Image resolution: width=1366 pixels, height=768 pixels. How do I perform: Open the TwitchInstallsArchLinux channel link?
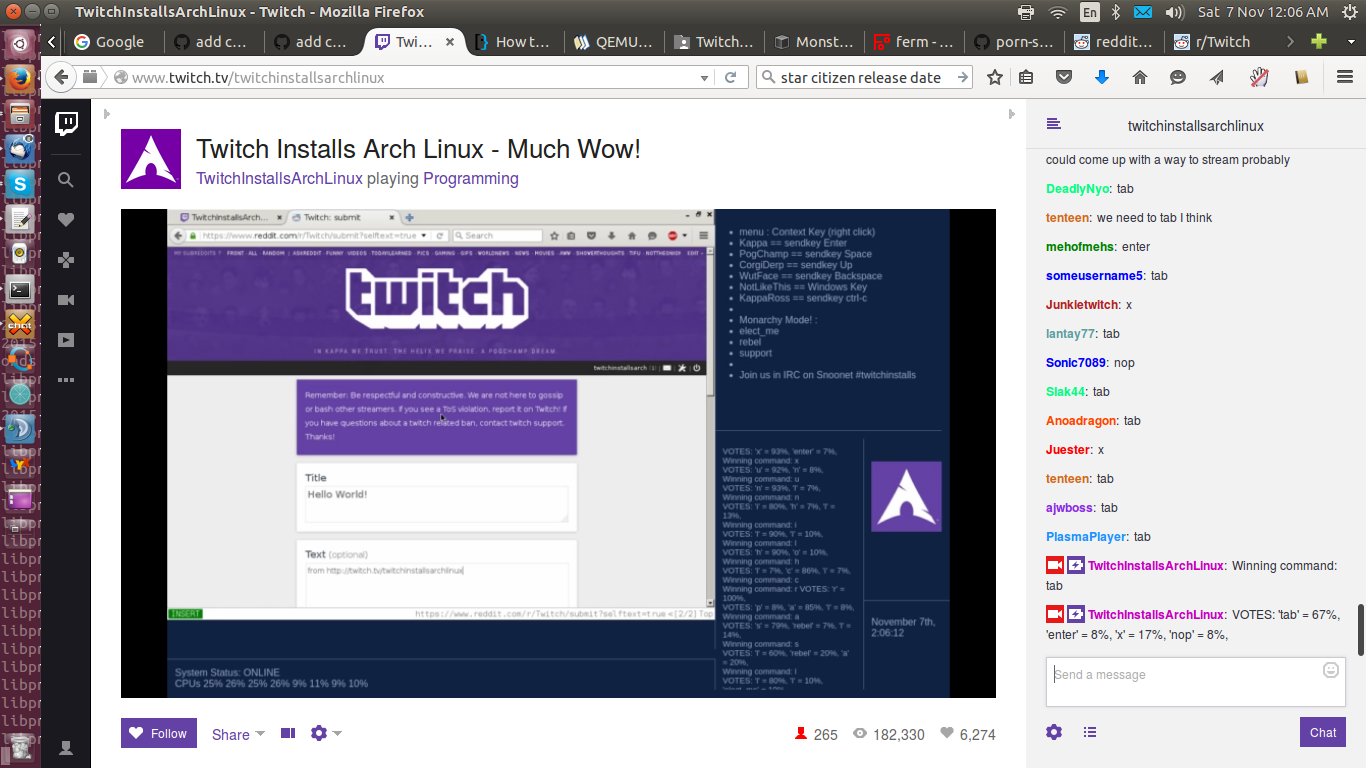click(x=279, y=179)
